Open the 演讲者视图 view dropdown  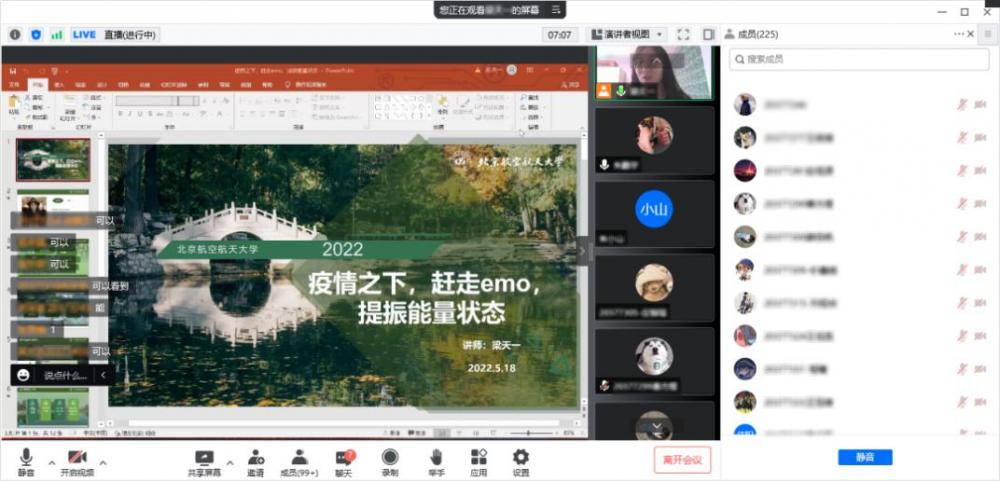(627, 34)
